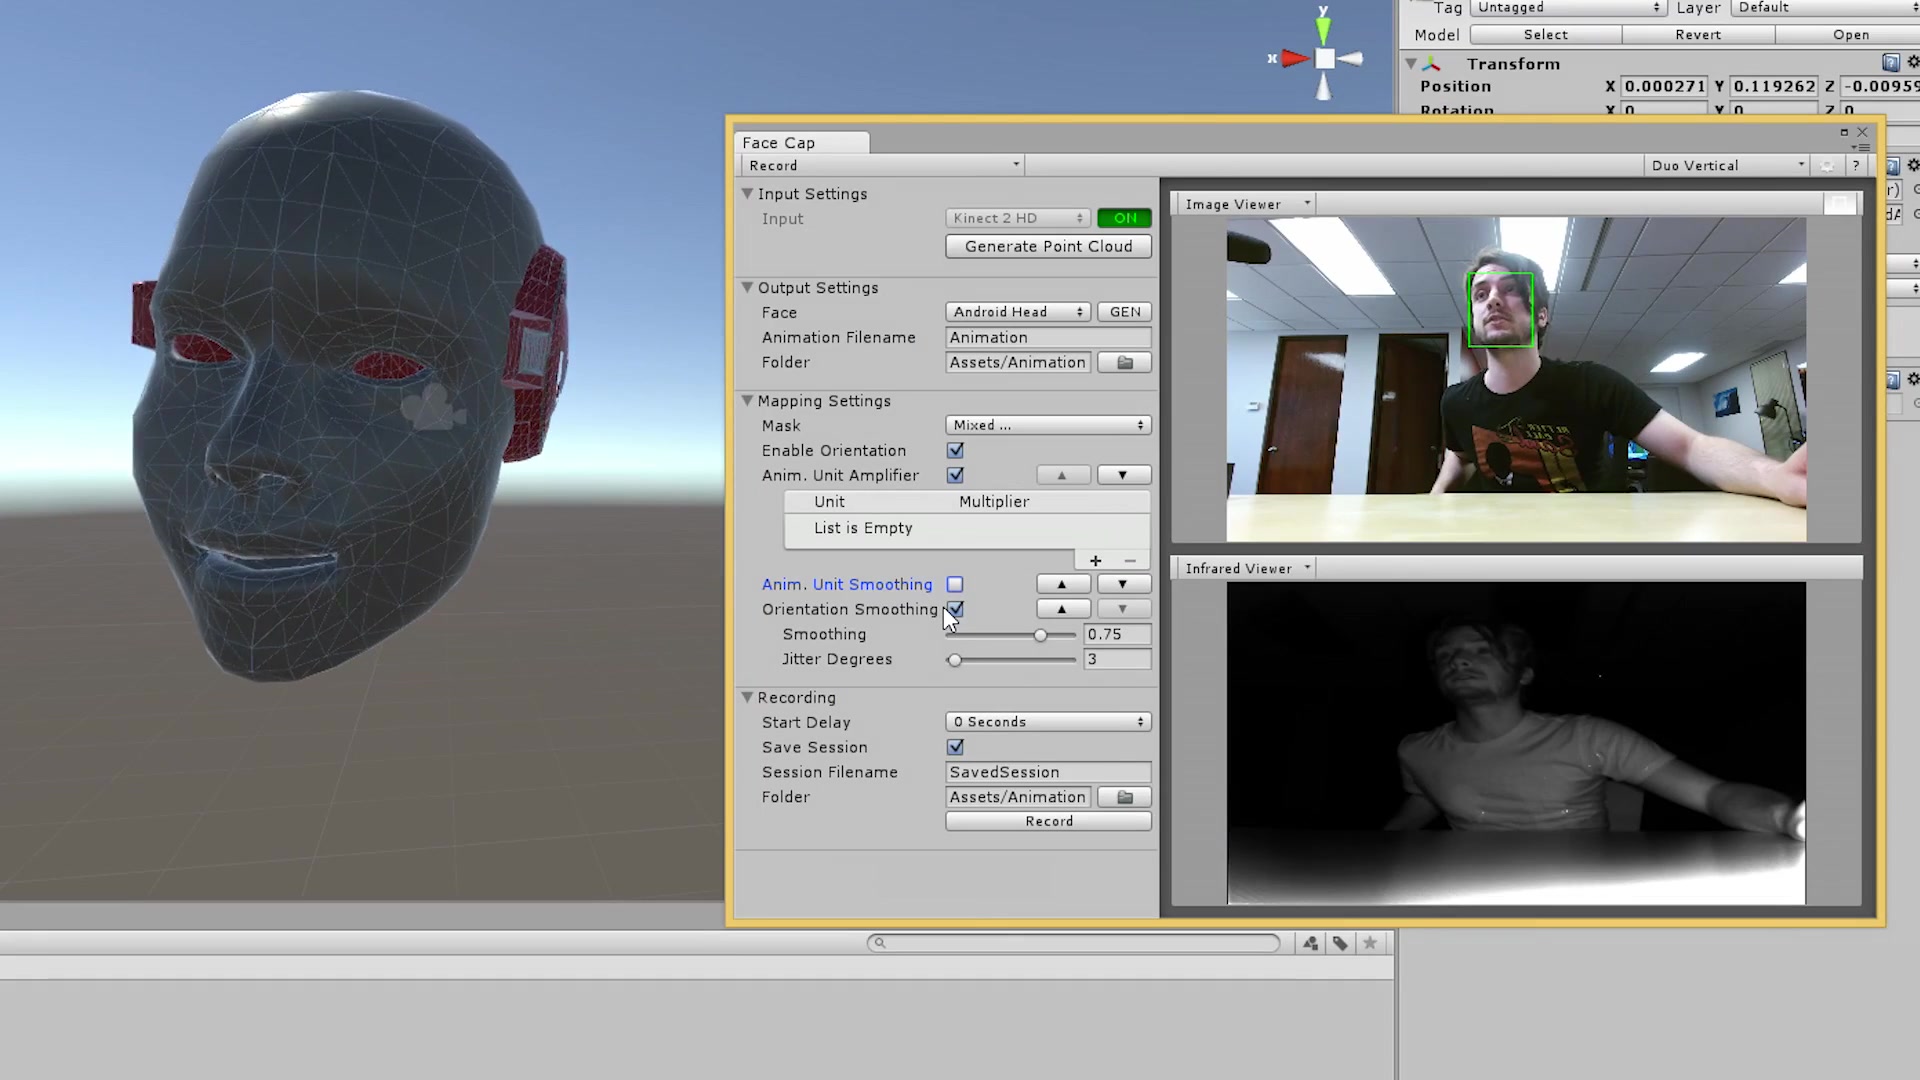1920x1080 pixels.
Task: Click the Session Filename input field
Action: 1048,772
